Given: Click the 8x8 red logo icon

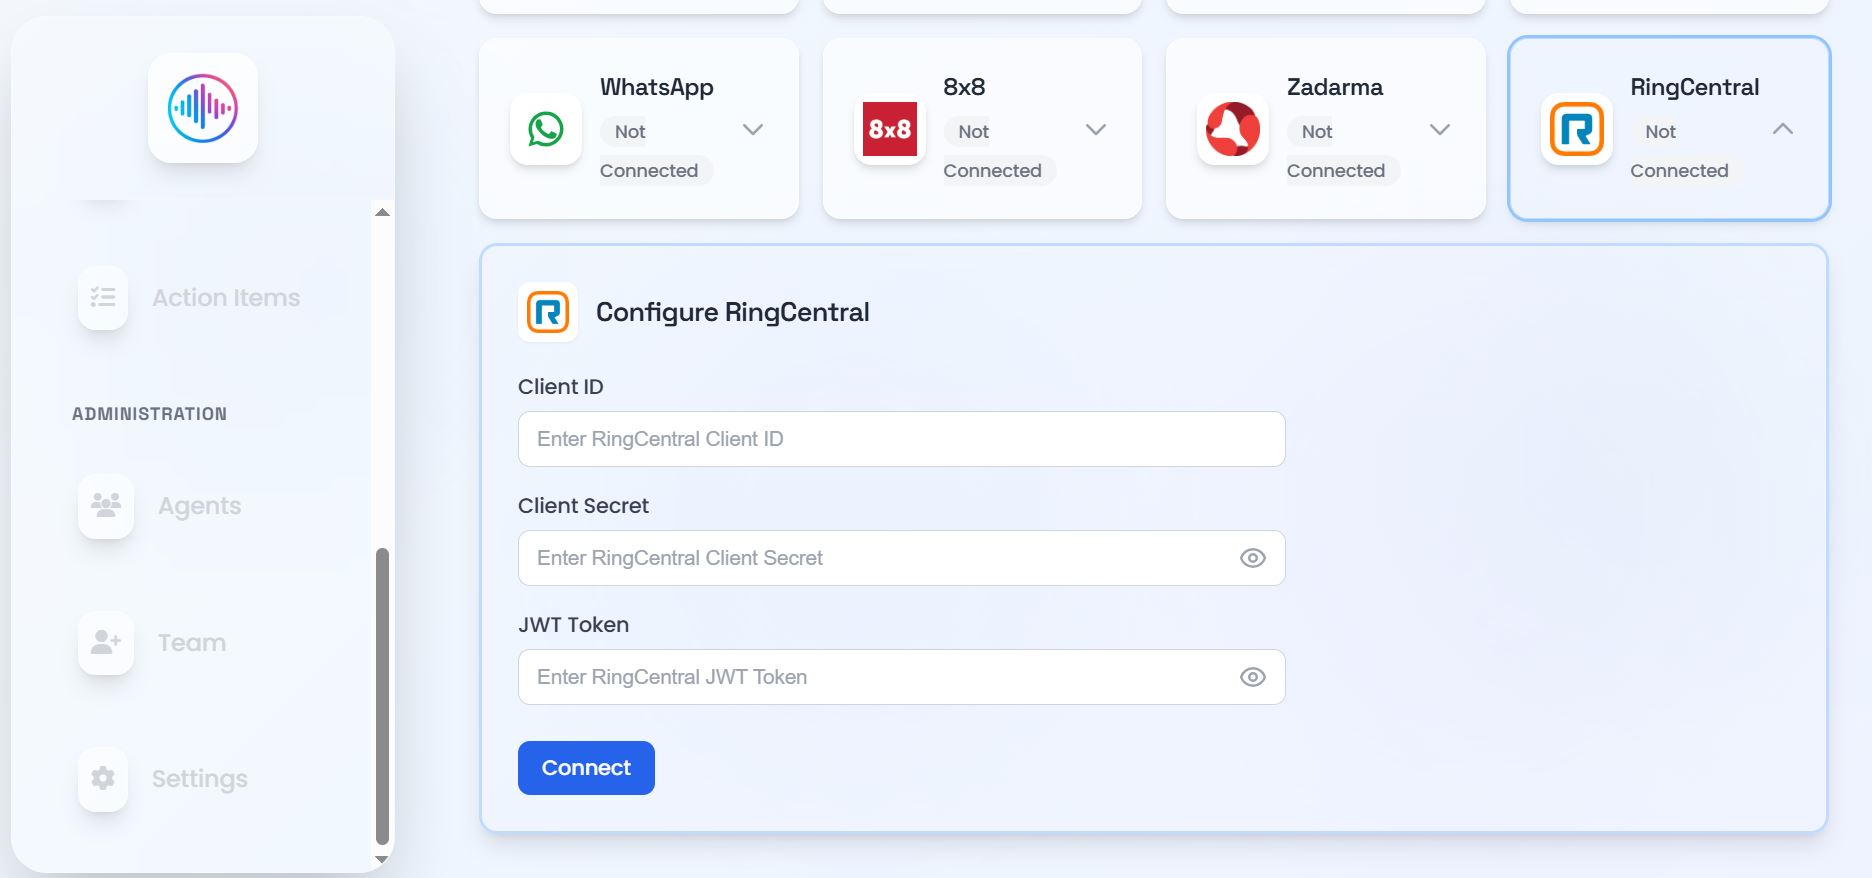Looking at the screenshot, I should [889, 129].
